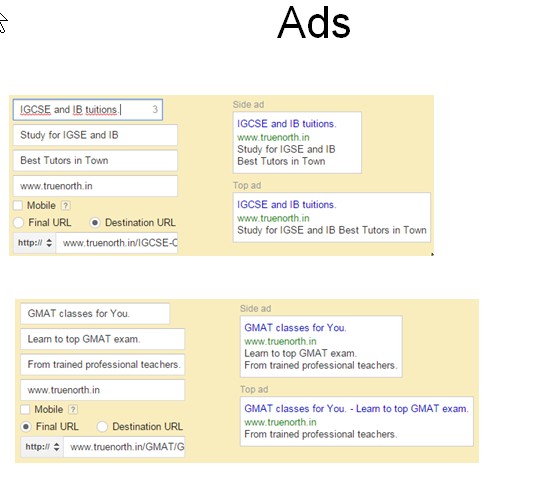Click the 'IGCSE and IB tuitions.' headline field
Image resolution: width=547 pixels, height=481 pixels.
tap(88, 110)
